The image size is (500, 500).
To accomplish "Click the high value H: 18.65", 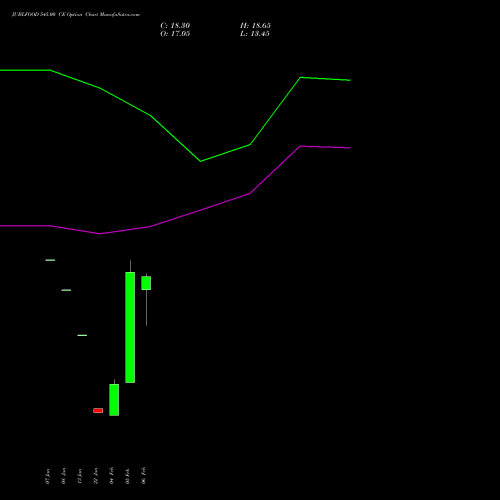I will (255, 26).
